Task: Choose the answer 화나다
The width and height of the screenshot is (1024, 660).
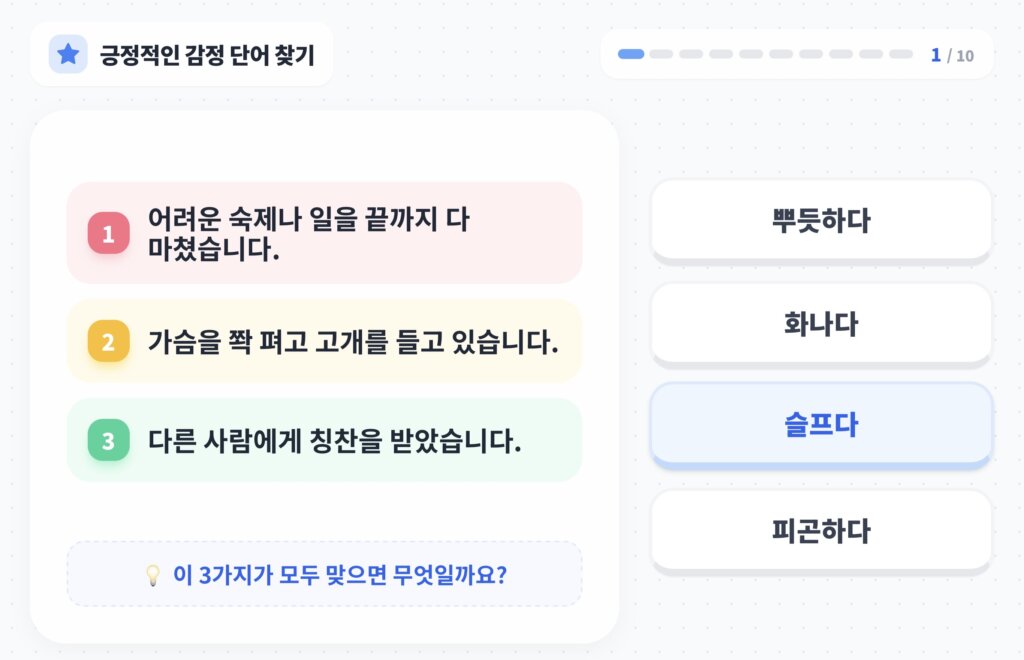Action: point(821,323)
